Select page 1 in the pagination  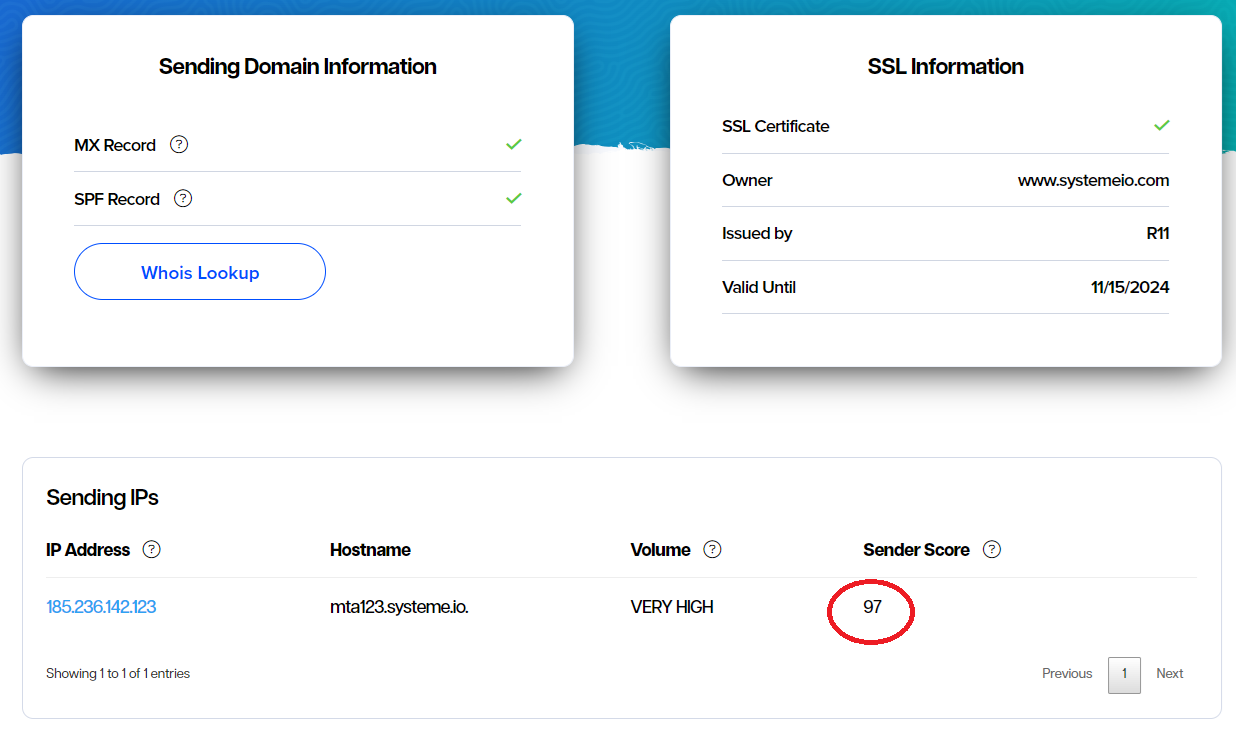click(x=1124, y=674)
